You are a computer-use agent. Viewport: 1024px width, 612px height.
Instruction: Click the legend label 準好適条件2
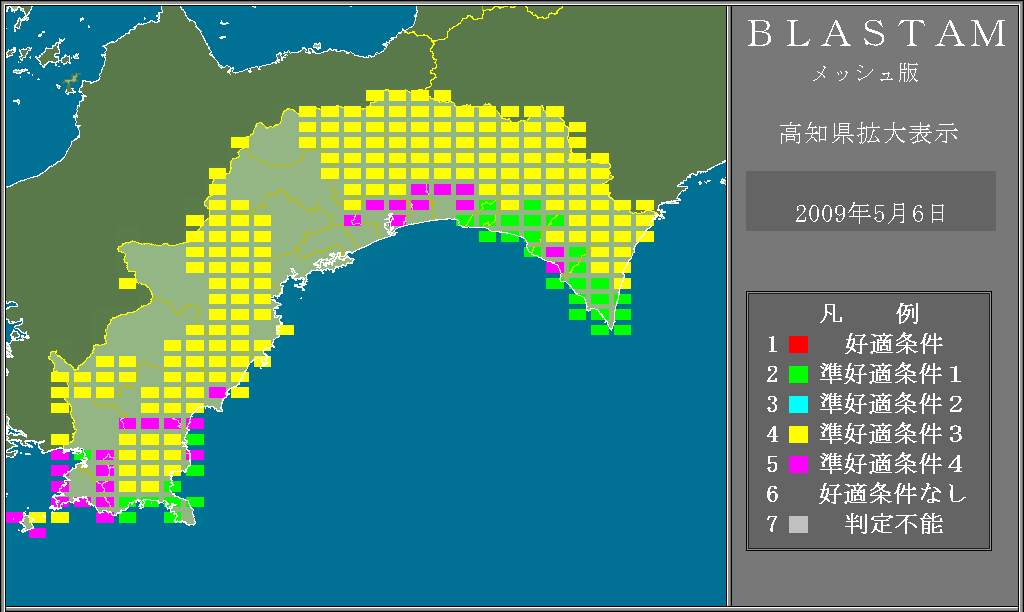891,404
